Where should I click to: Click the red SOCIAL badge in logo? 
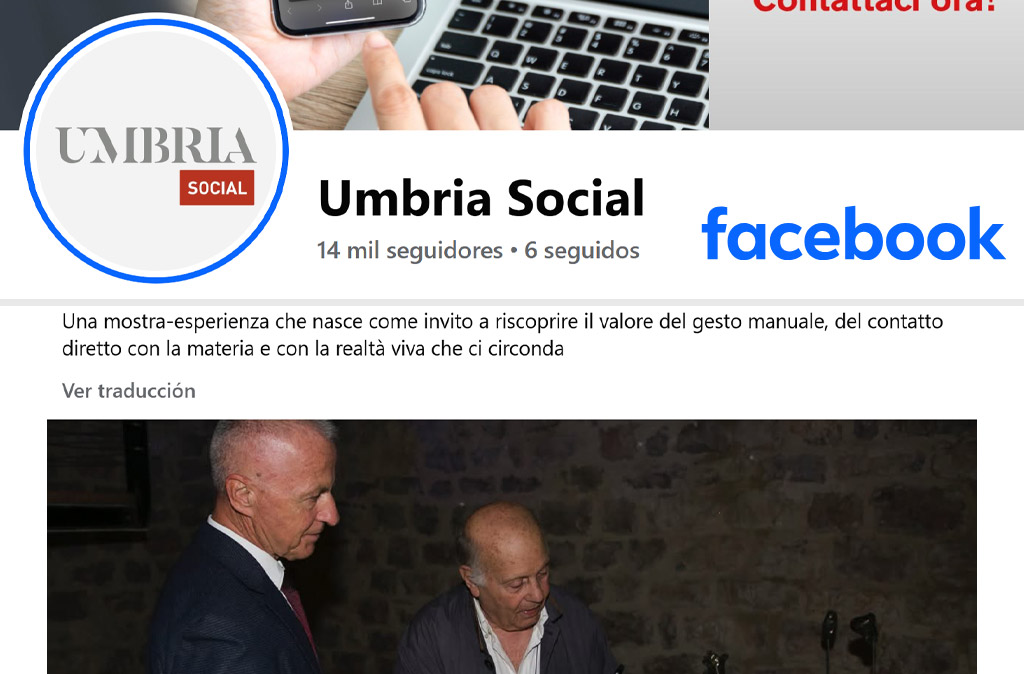tap(217, 188)
